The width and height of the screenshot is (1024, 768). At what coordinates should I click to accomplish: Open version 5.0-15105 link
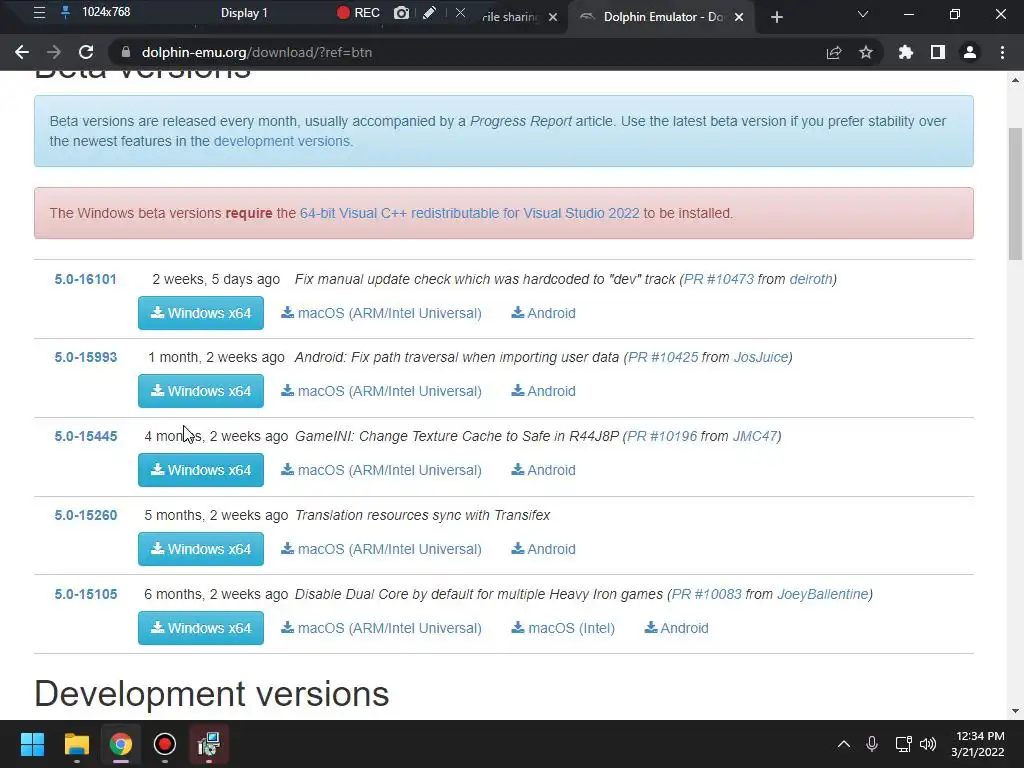(x=86, y=594)
